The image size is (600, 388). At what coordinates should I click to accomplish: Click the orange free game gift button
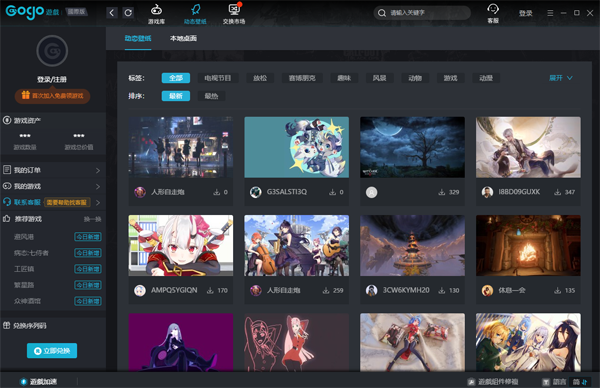tap(52, 96)
